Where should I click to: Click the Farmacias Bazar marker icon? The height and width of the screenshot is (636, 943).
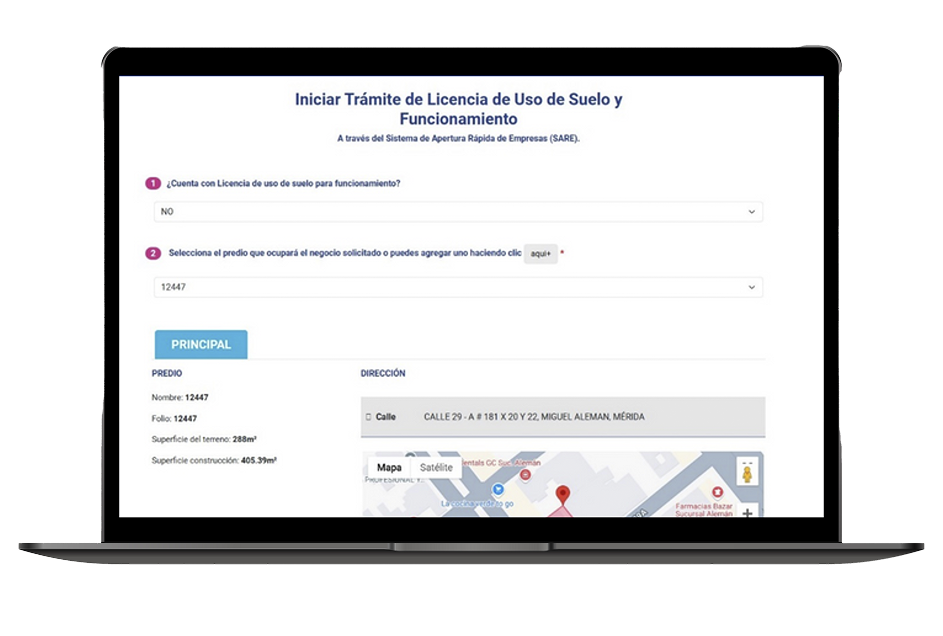716,492
